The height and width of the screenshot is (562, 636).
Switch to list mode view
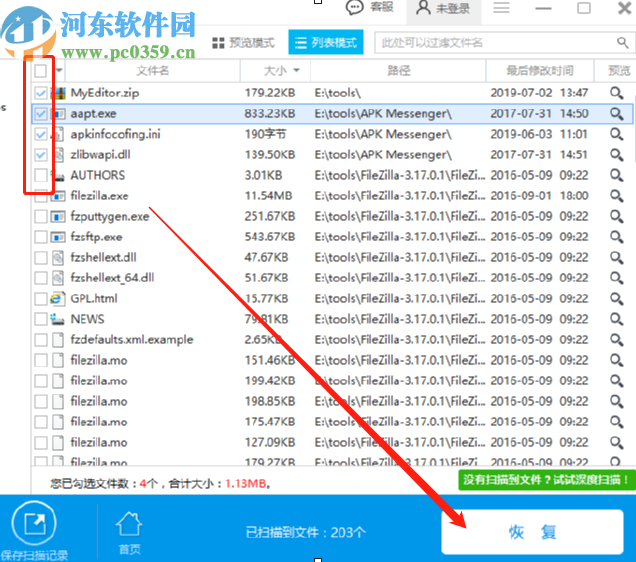(326, 42)
